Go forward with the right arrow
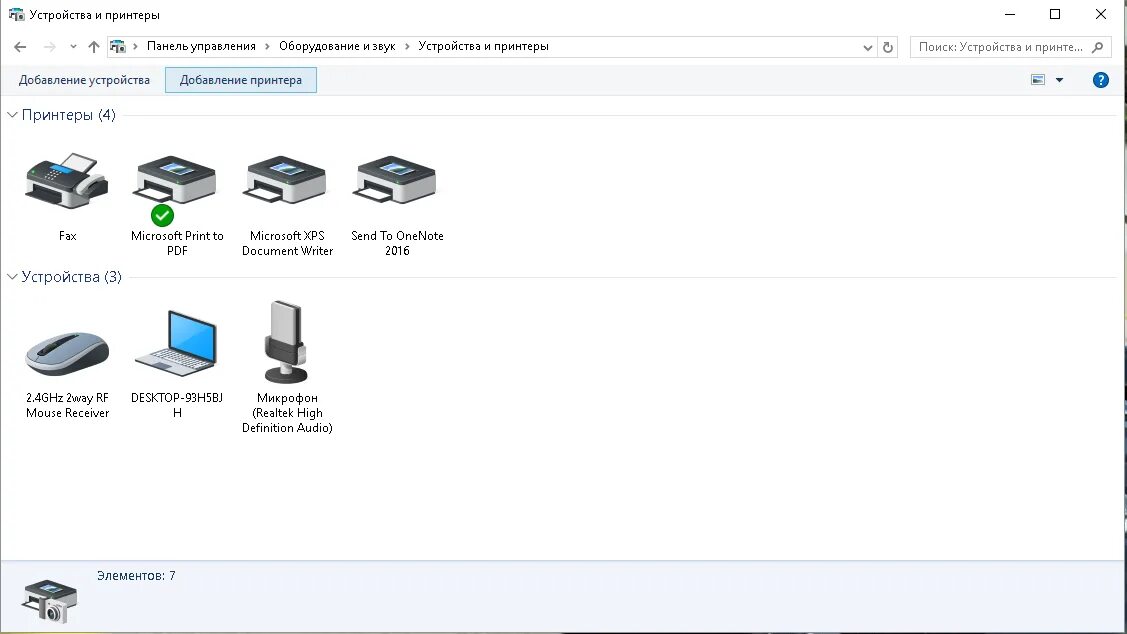The width and height of the screenshot is (1127, 634). click(50, 47)
